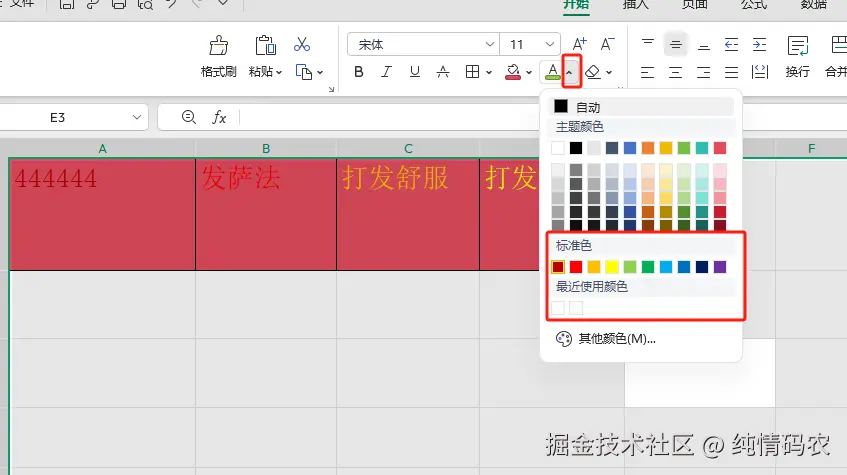The width and height of the screenshot is (847, 475).
Task: Select the cell containing 444444
Action: click(102, 214)
